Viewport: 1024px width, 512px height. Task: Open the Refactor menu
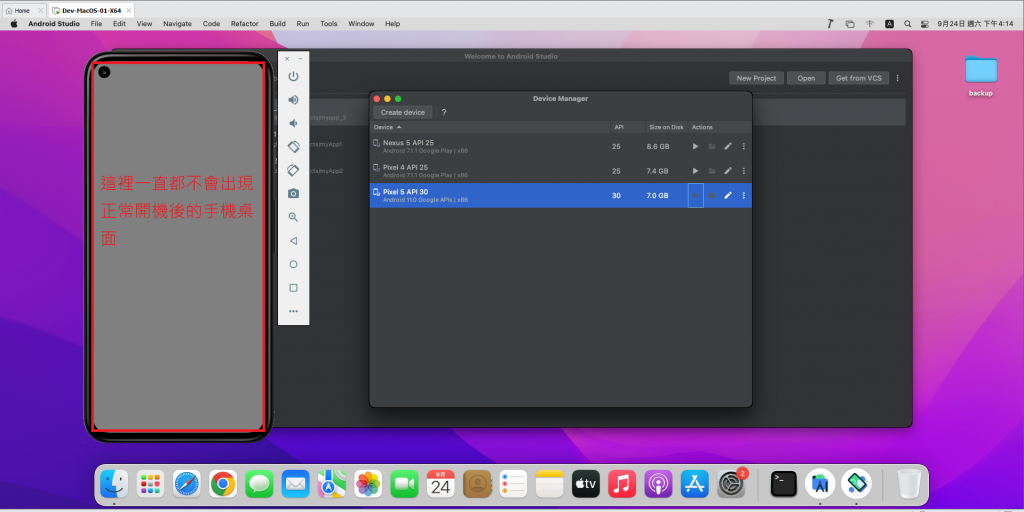pos(244,24)
